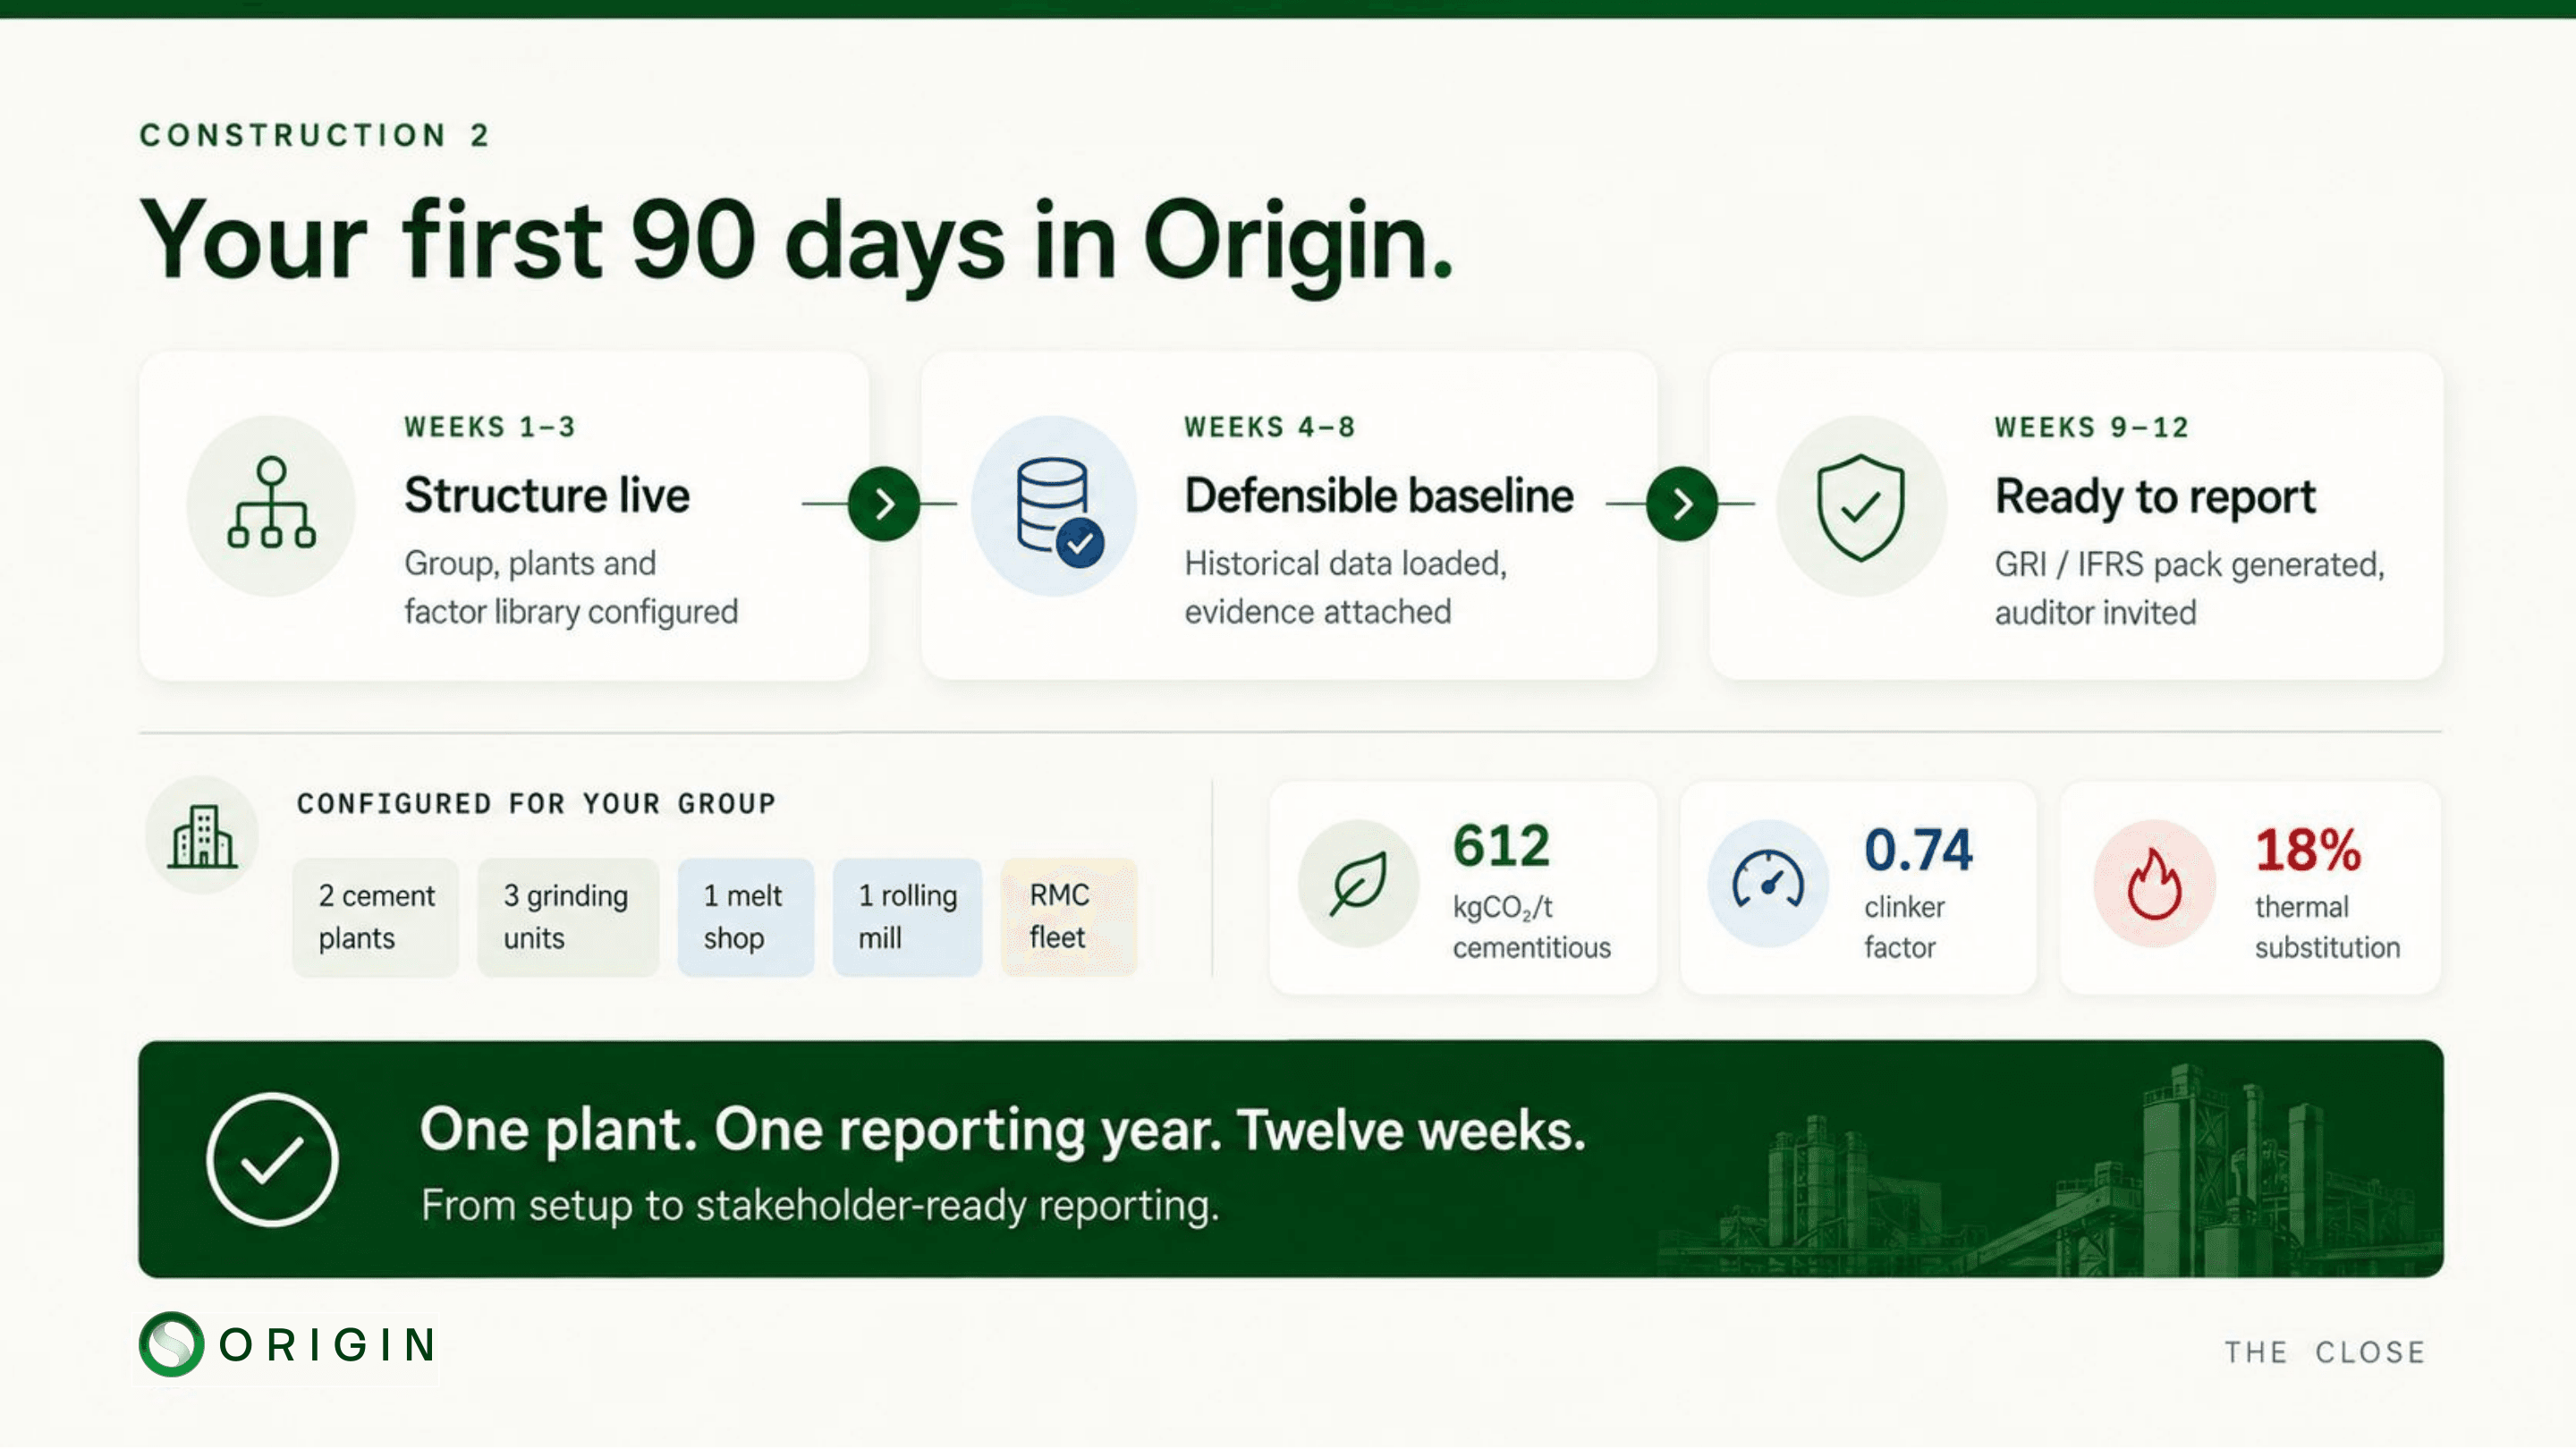Select the 1 melt shop chip

pos(746,917)
